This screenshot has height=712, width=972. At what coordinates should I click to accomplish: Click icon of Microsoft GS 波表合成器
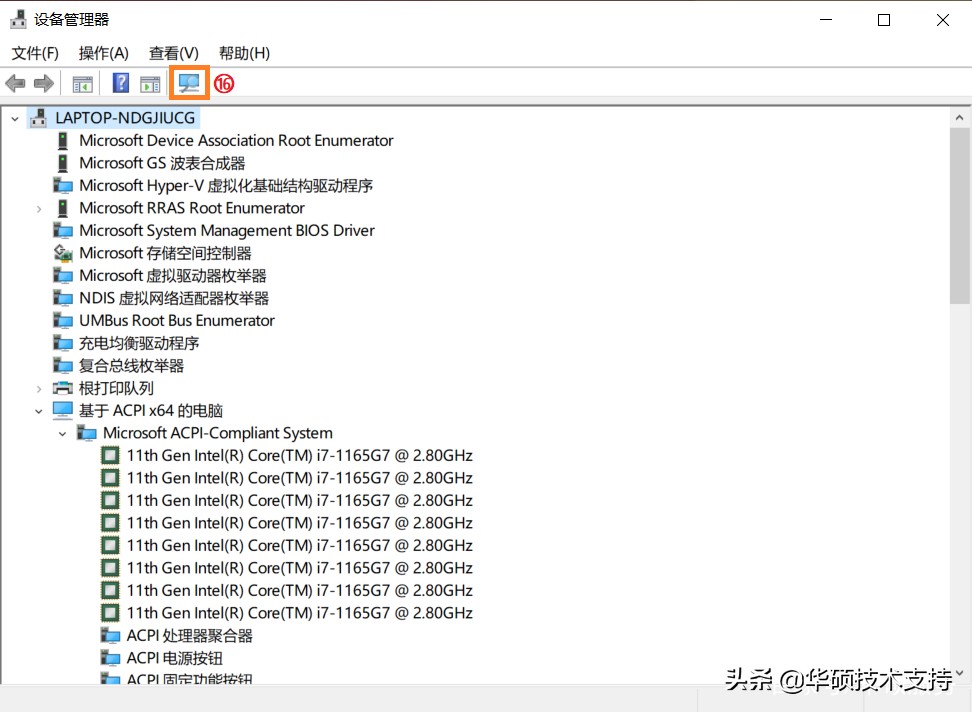[63, 163]
